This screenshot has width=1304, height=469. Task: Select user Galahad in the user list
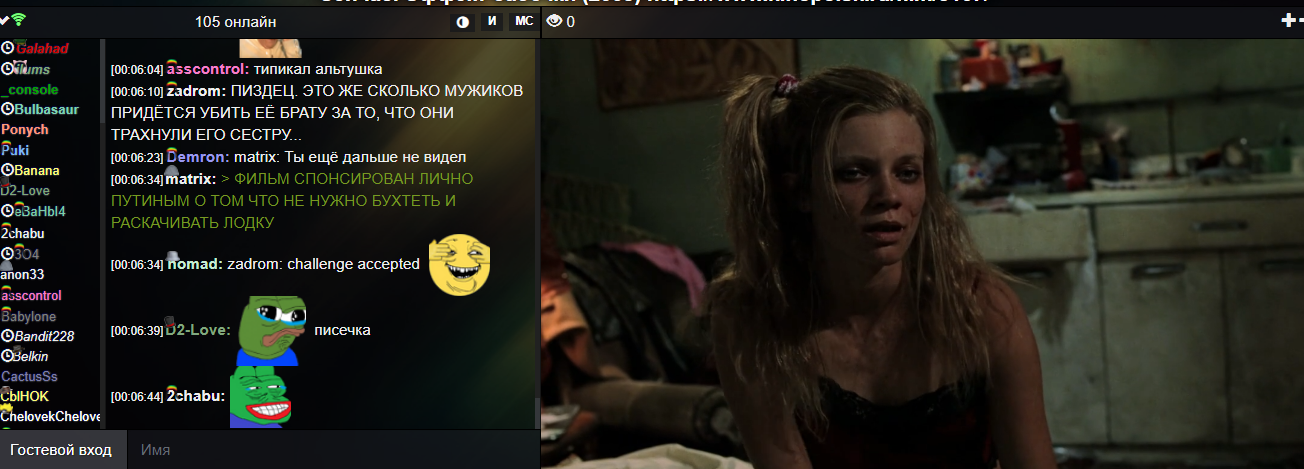click(42, 48)
